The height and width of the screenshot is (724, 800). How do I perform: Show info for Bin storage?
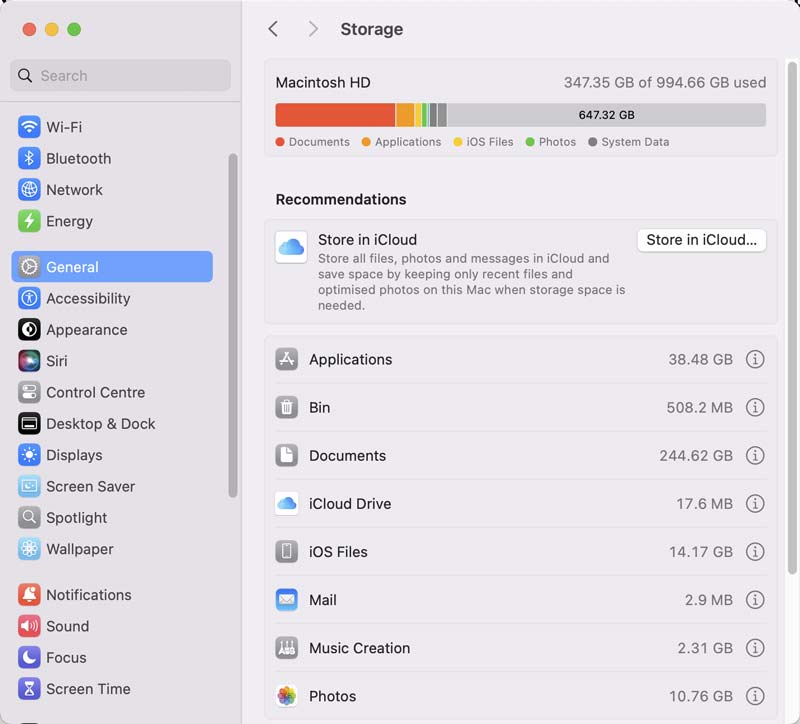click(x=755, y=407)
